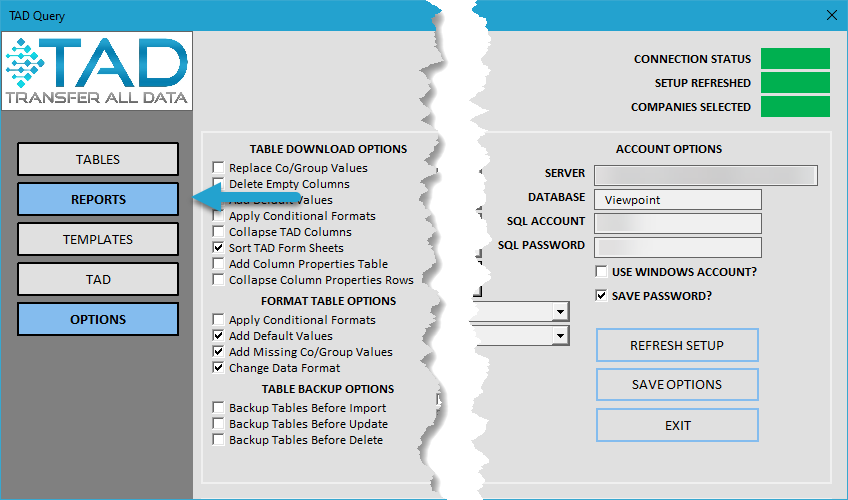This screenshot has width=848, height=500.
Task: Enable Backup Tables Before Import
Action: point(218,408)
